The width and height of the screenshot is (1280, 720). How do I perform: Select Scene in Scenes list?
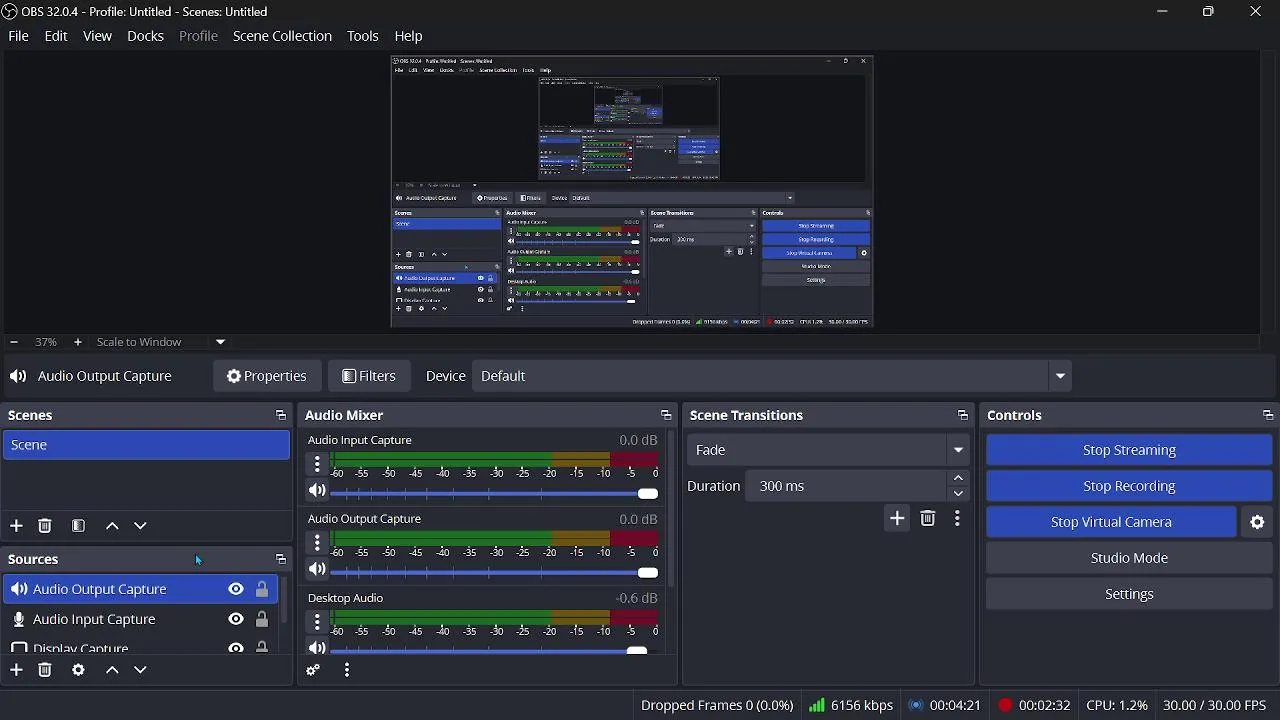coord(146,445)
